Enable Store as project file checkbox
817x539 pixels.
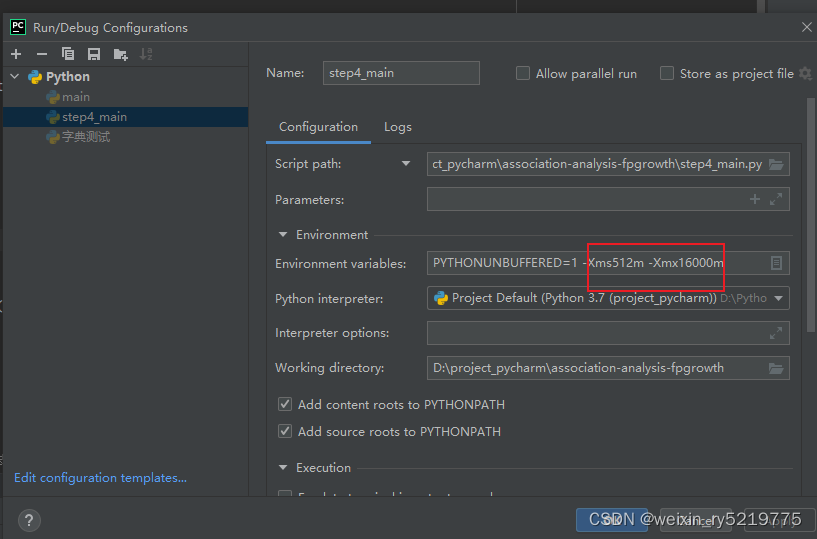(667, 74)
